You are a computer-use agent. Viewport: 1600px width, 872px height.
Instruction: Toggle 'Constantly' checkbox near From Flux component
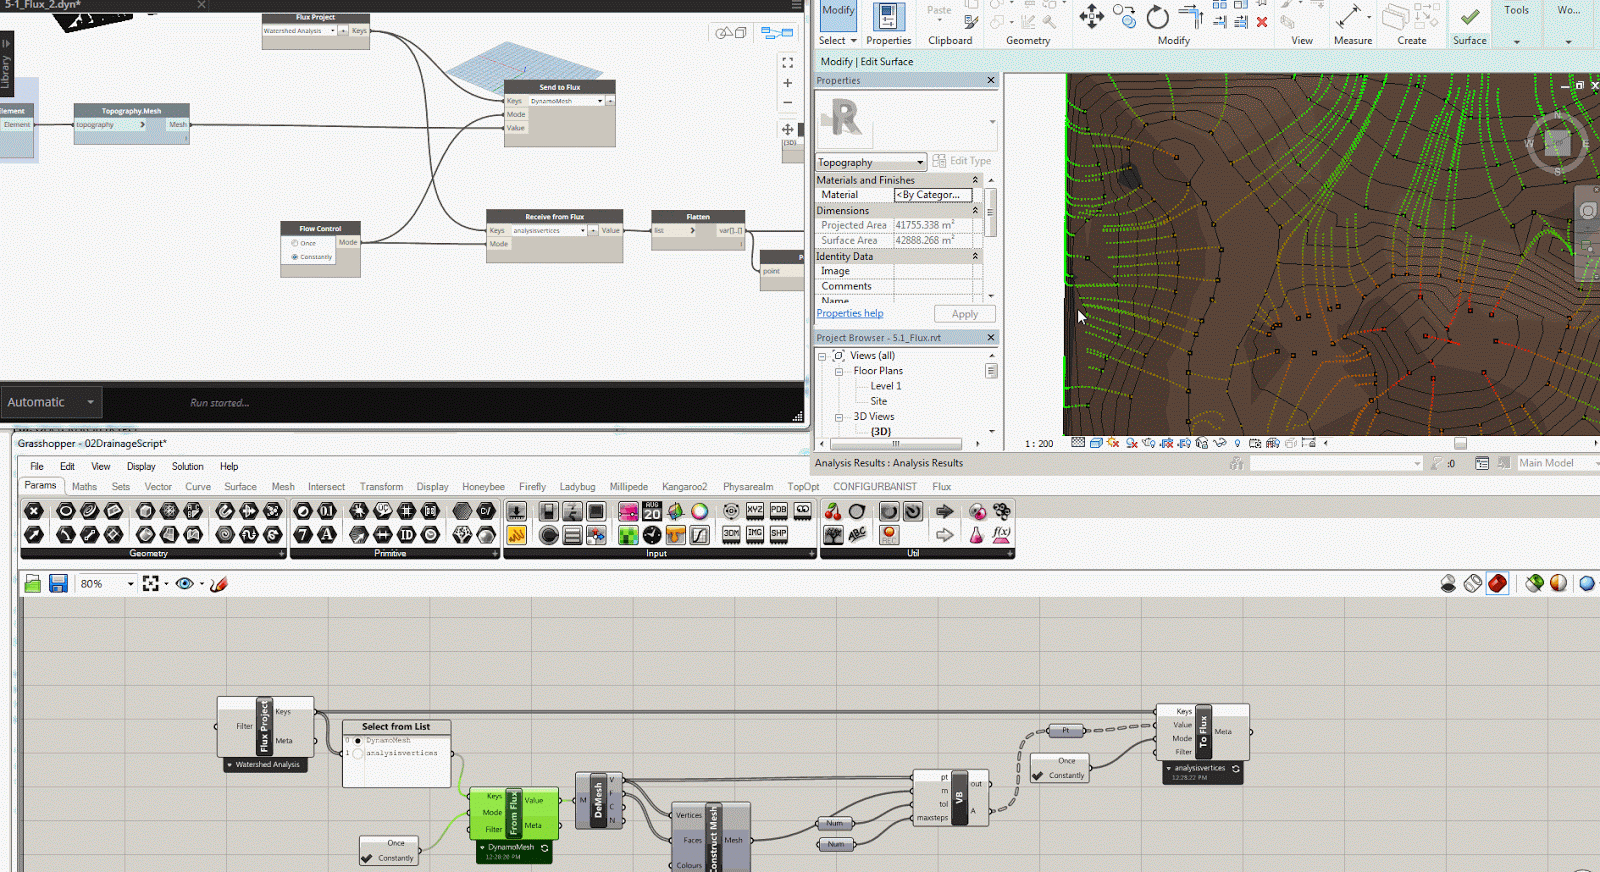pos(367,858)
